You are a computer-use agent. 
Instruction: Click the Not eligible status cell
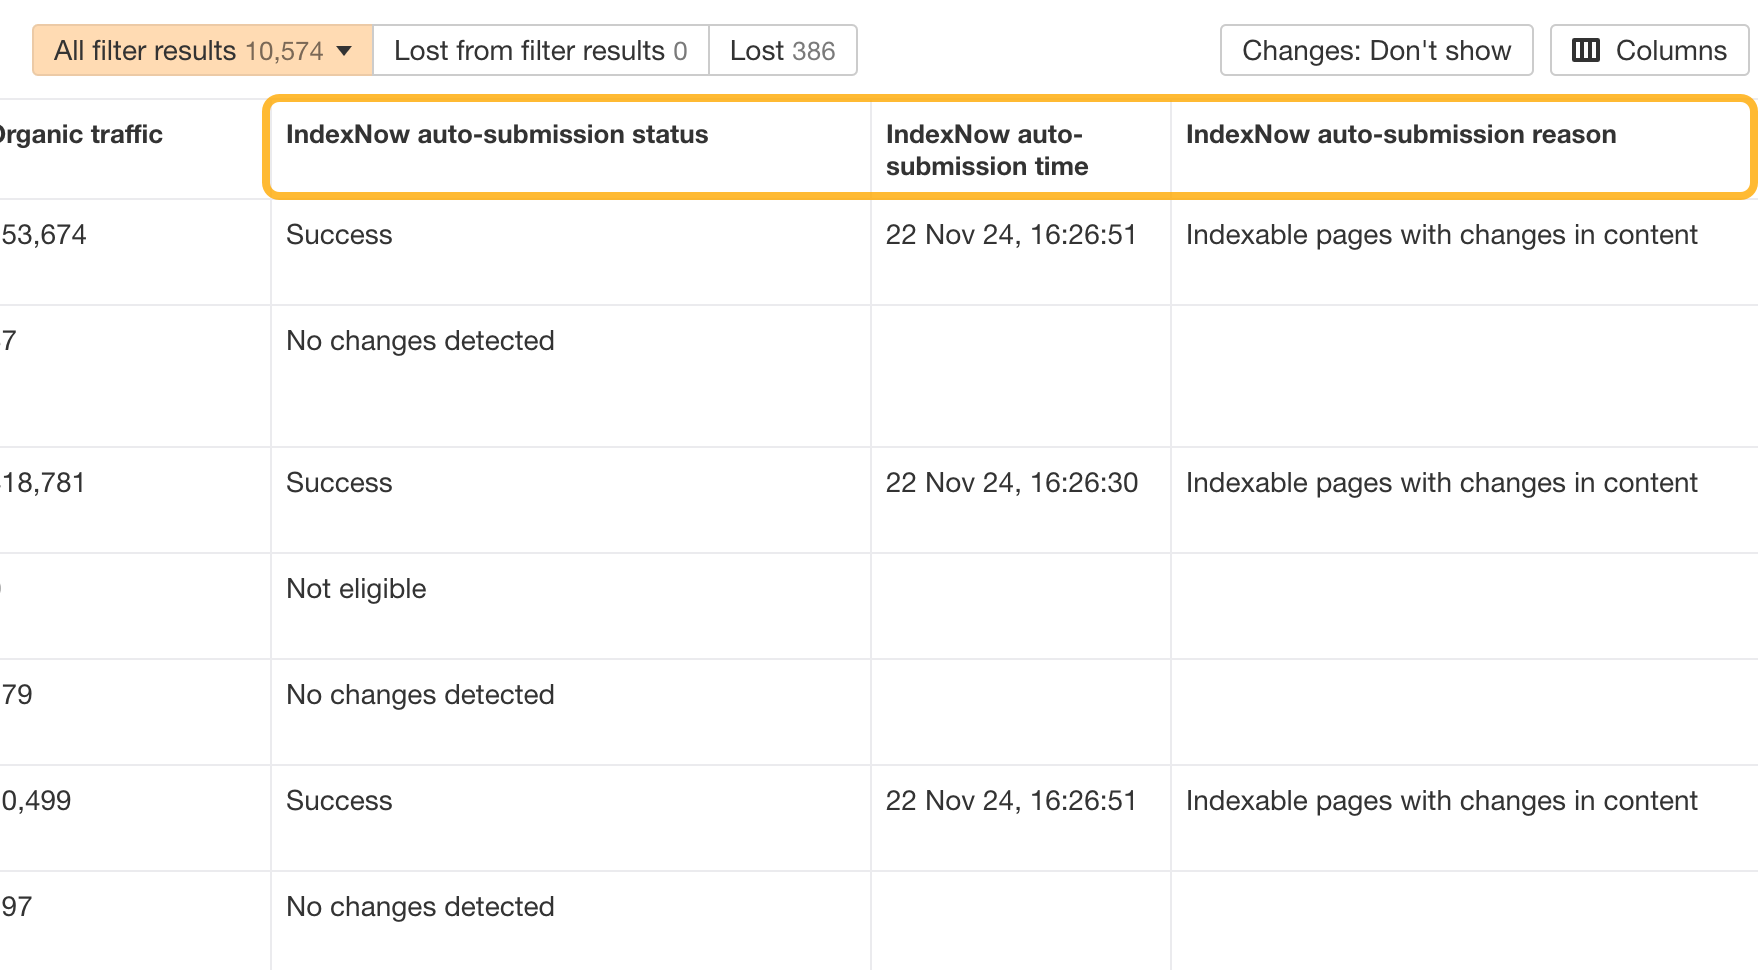tap(356, 589)
